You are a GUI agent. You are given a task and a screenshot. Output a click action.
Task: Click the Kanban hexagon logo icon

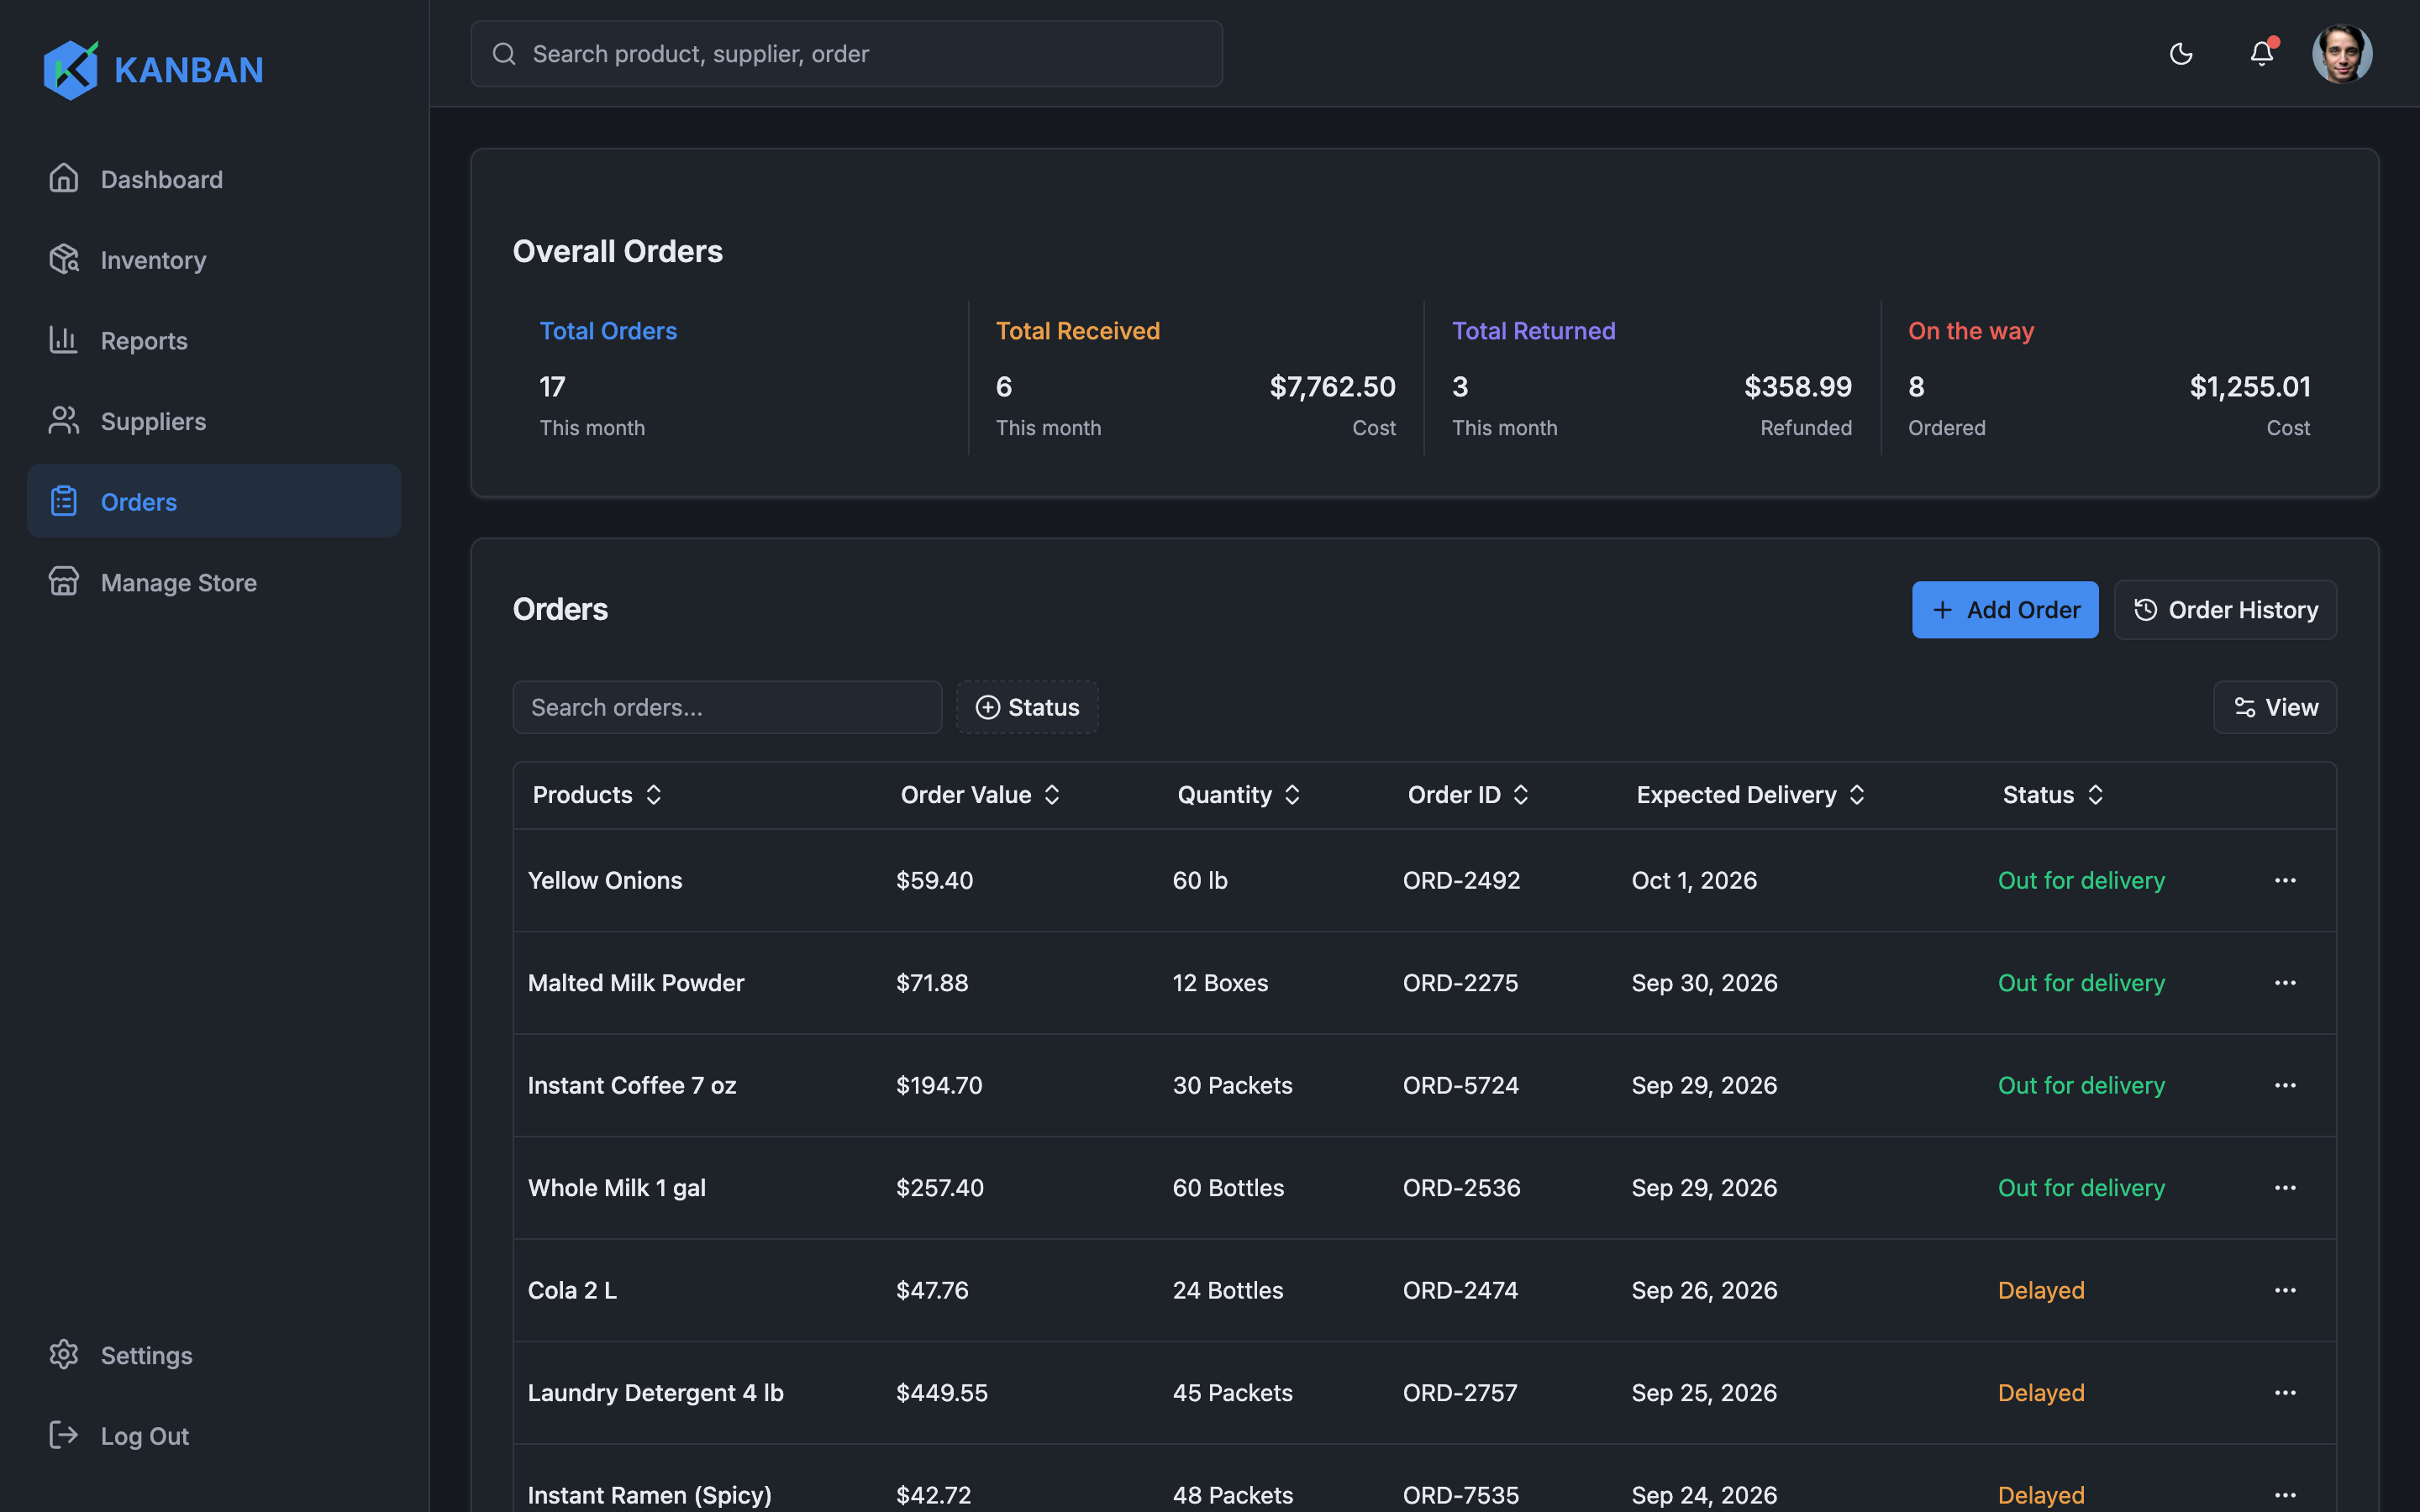[x=71, y=70]
